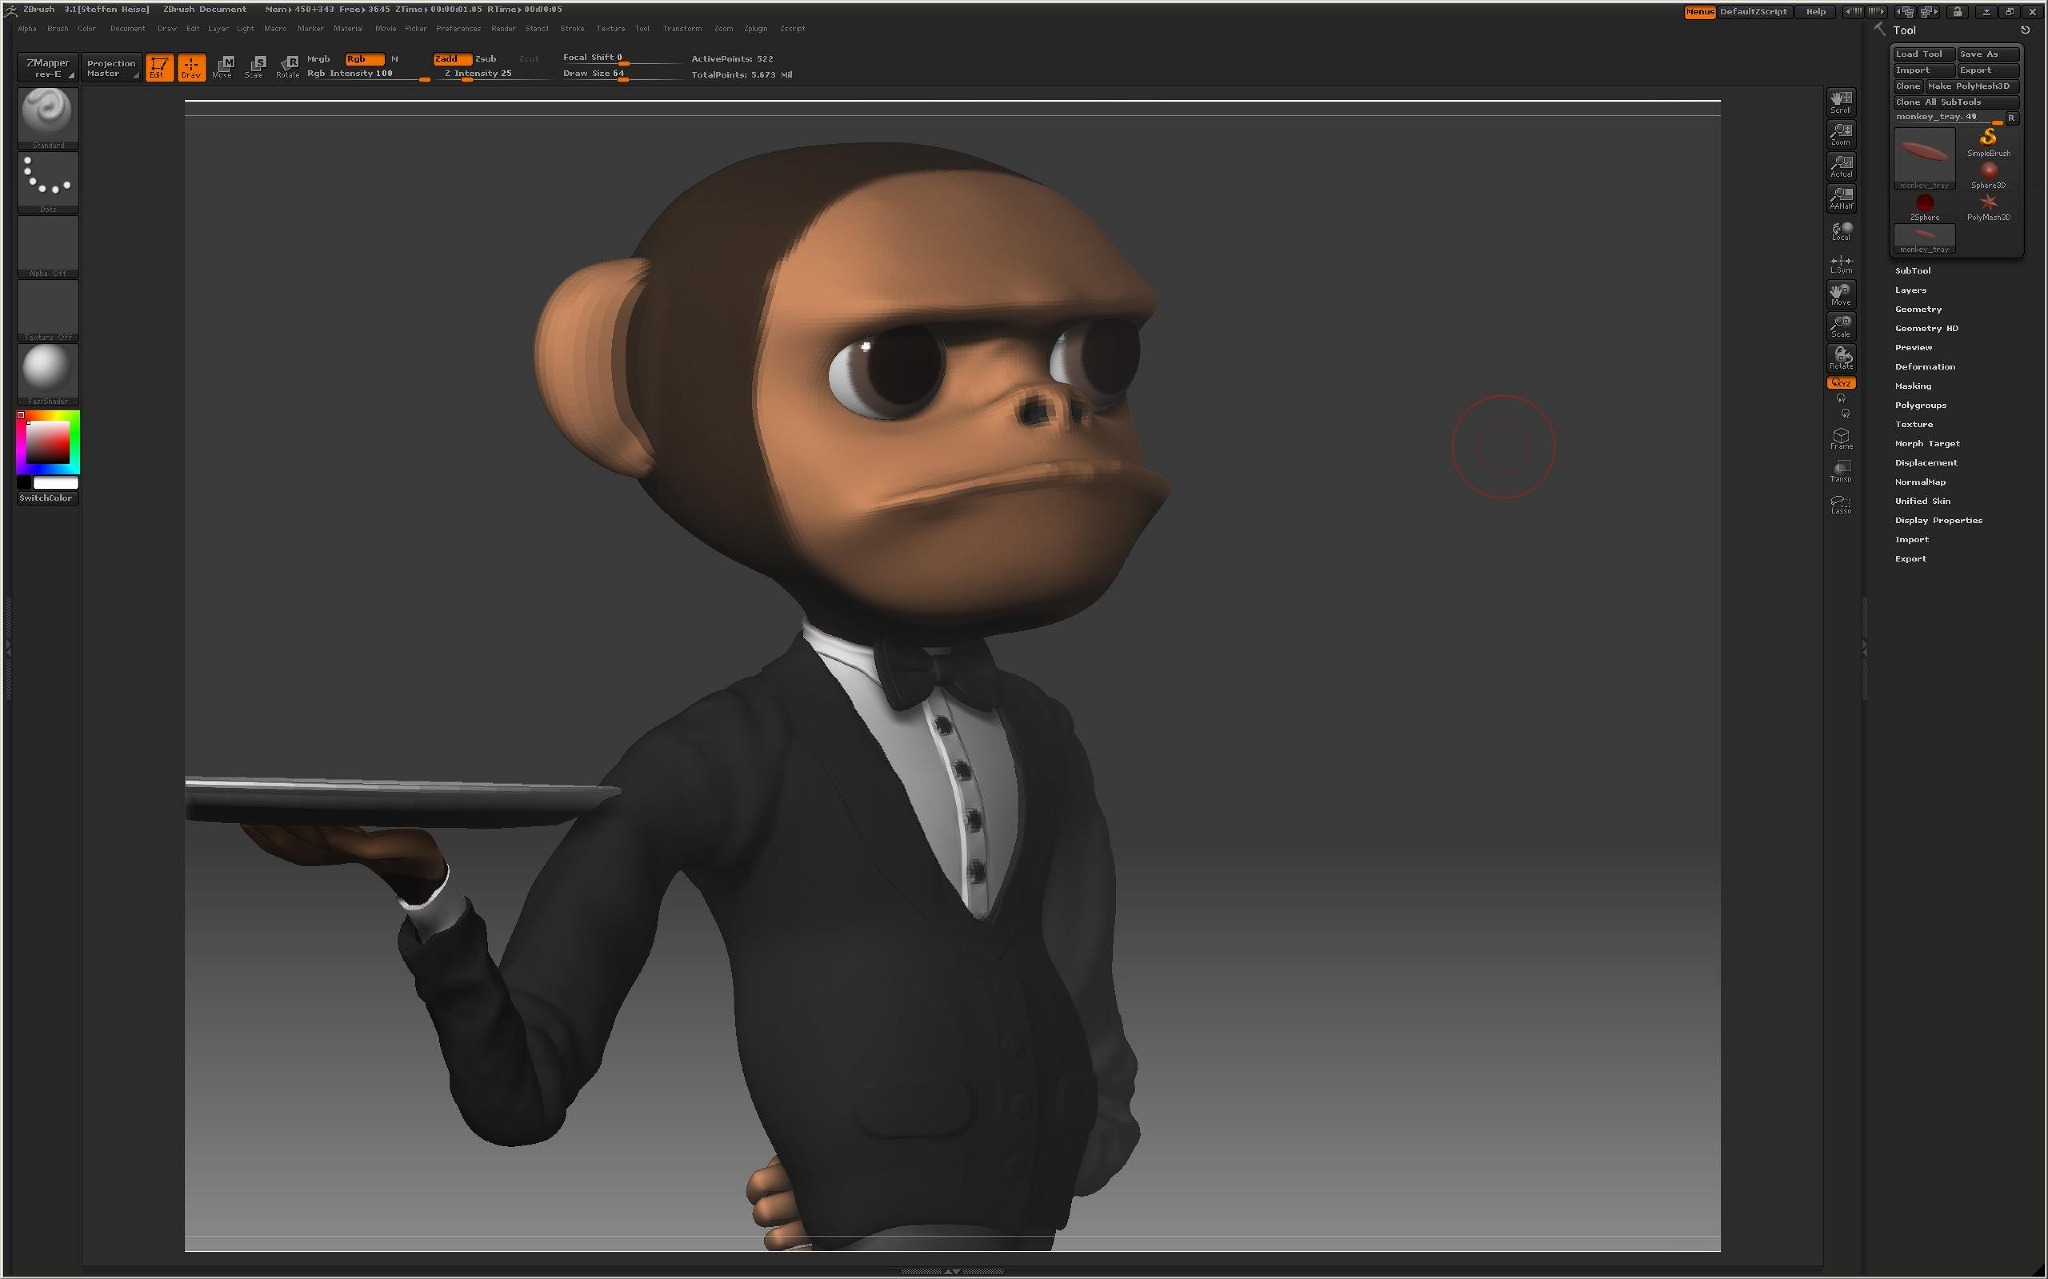Activate the Move tool in top toolbar
Image resolution: width=2048 pixels, height=1279 pixels.
pos(225,66)
